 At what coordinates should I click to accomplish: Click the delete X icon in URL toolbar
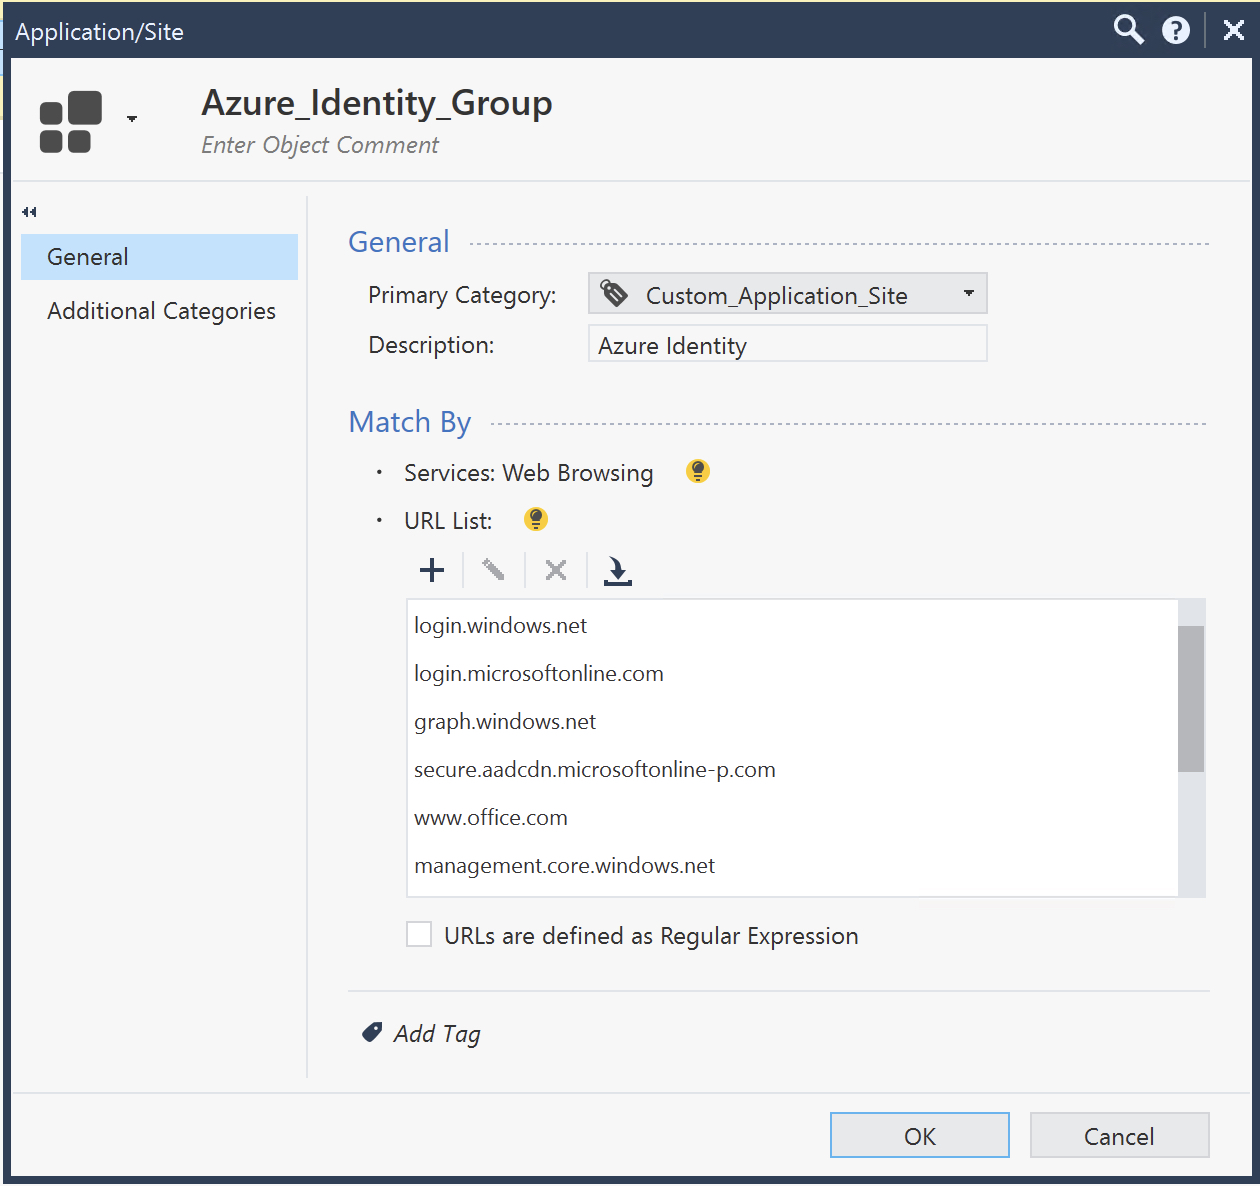click(556, 570)
